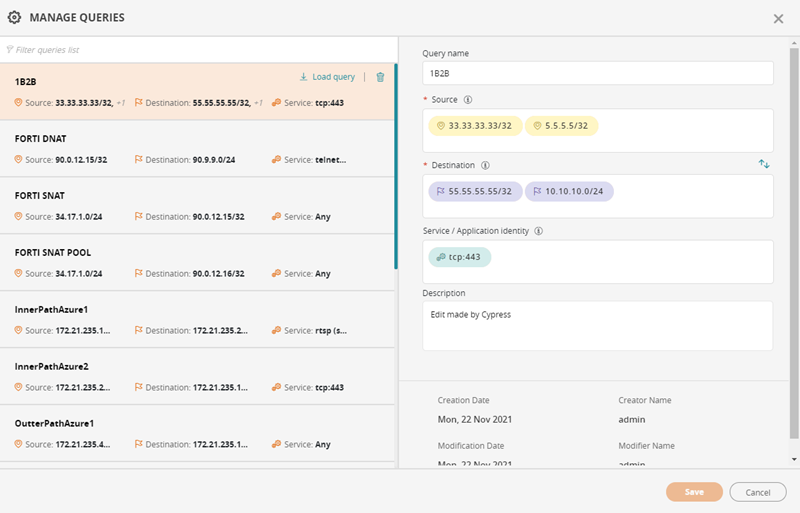Viewport: 800px width, 513px height.
Task: Click the right panel vertical scrollbar
Action: [x=794, y=250]
